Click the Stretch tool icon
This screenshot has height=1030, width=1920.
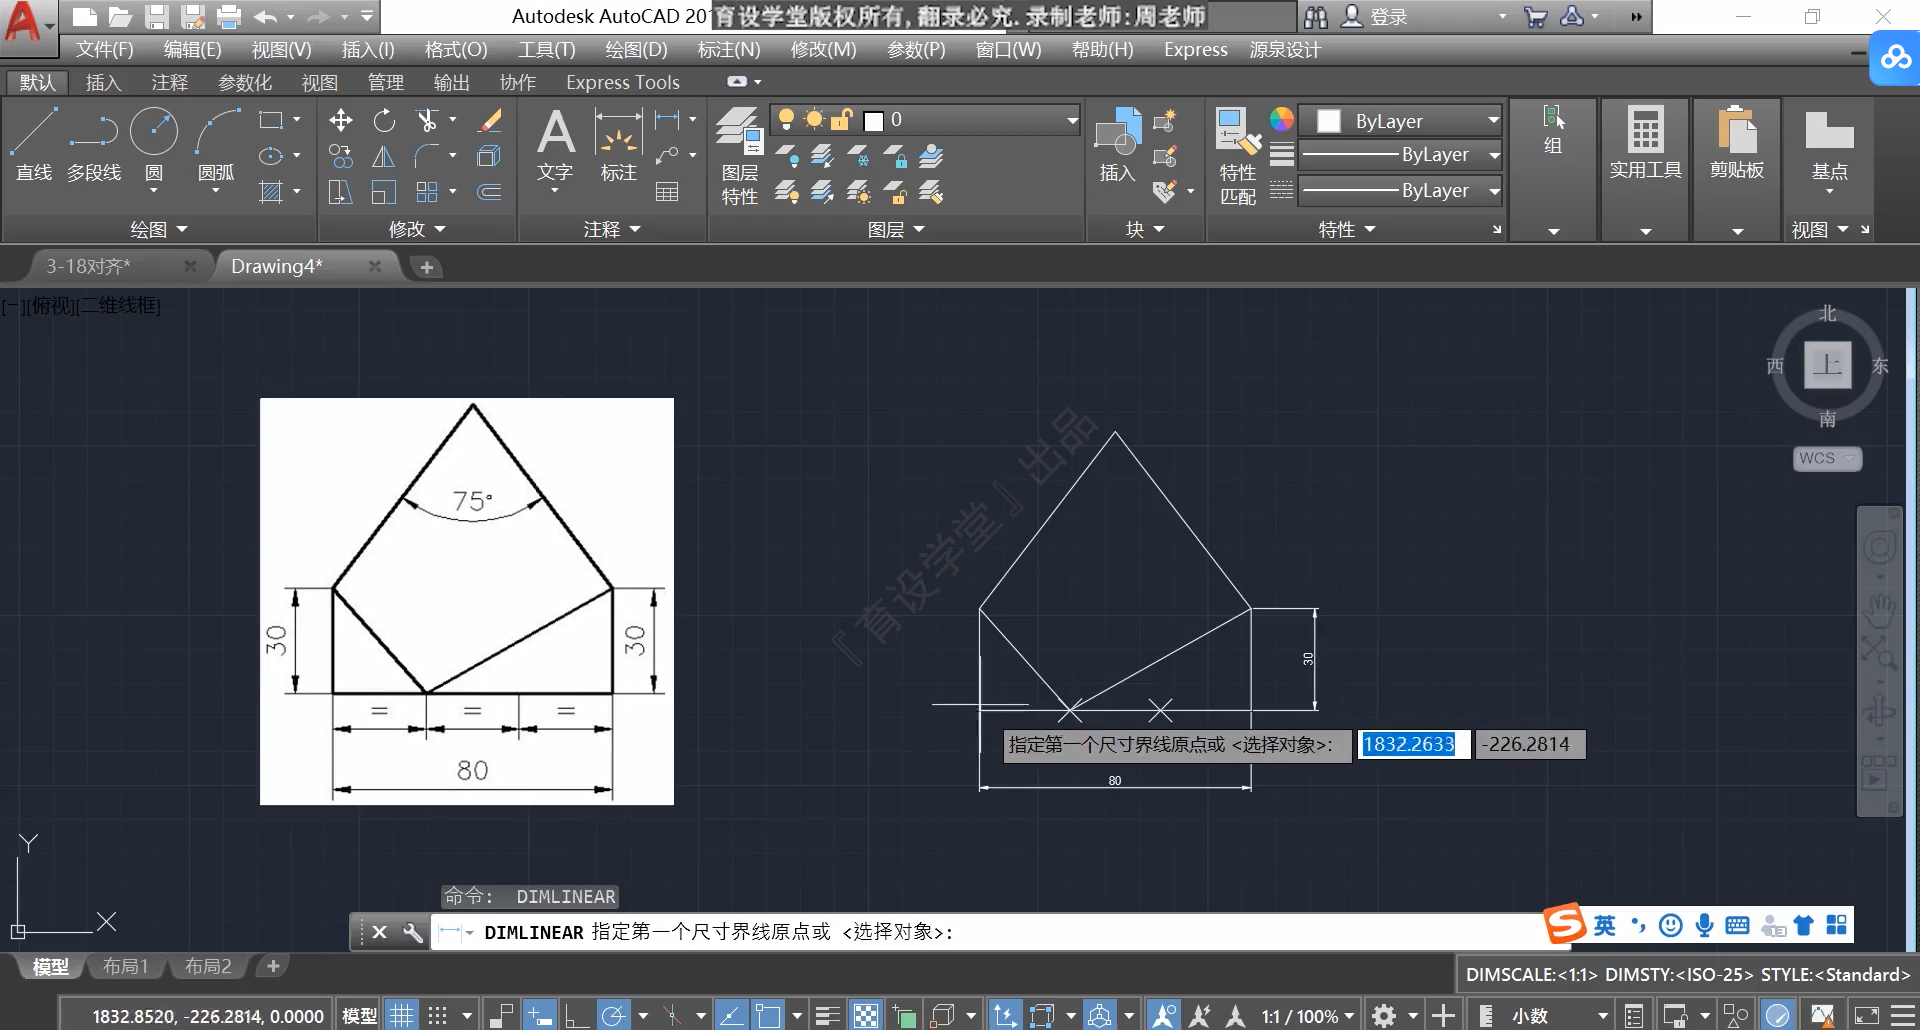tap(340, 191)
